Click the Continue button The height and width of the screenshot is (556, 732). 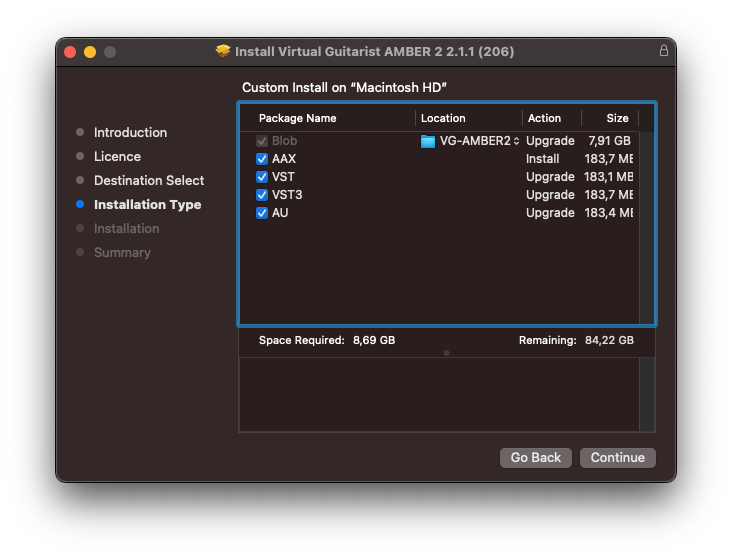(618, 457)
